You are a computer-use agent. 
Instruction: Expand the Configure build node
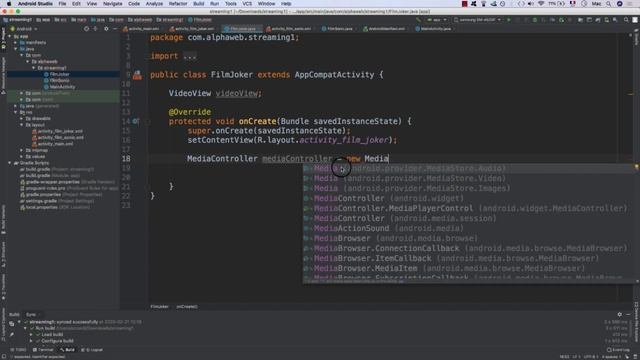31,341
